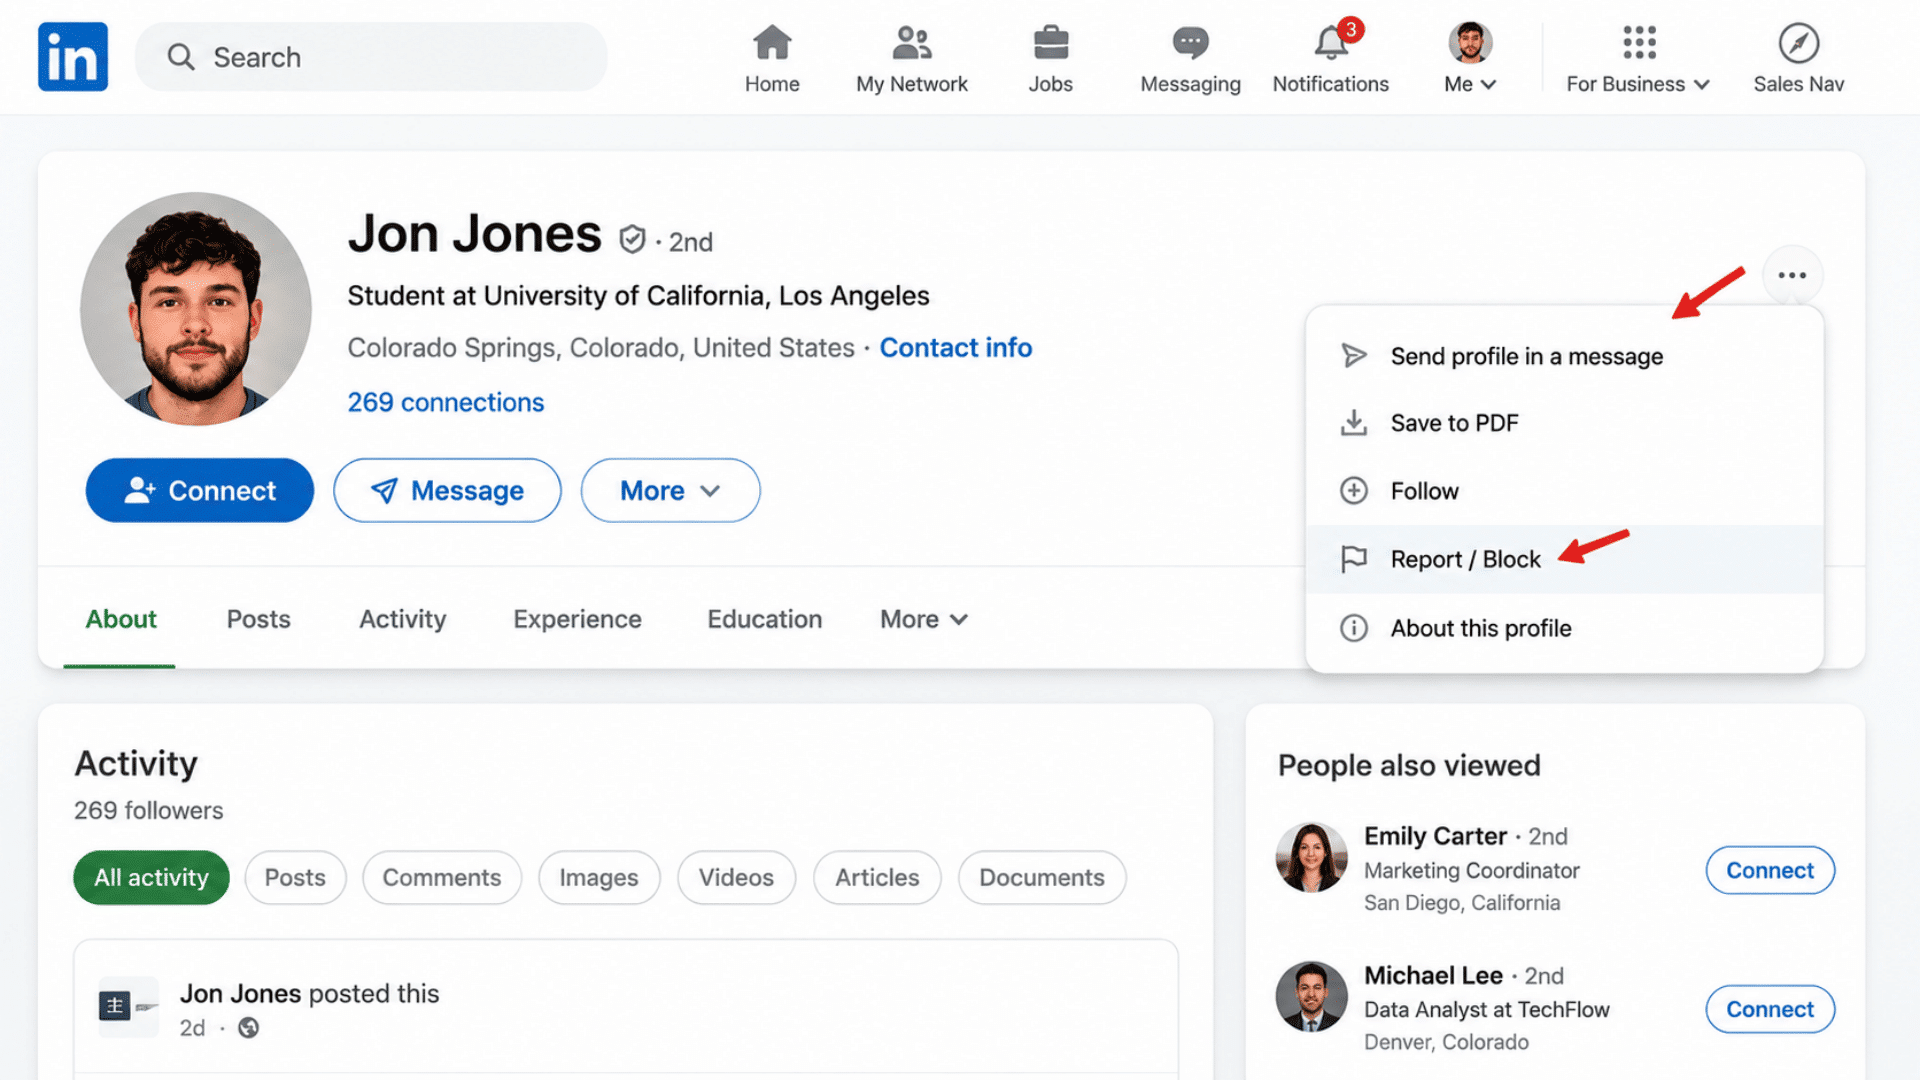Expand the Me account dropdown
Screen dimensions: 1920x1080
point(1470,84)
